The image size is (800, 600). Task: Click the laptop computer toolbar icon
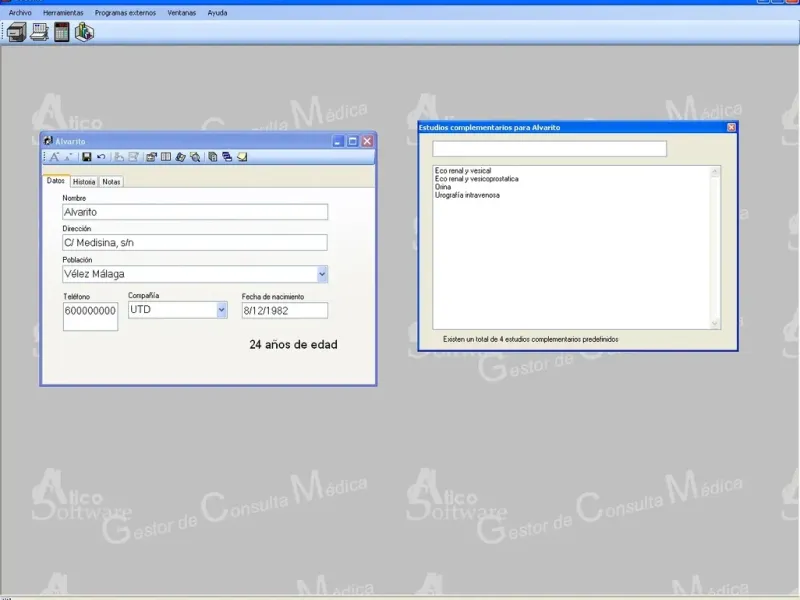(x=39, y=33)
